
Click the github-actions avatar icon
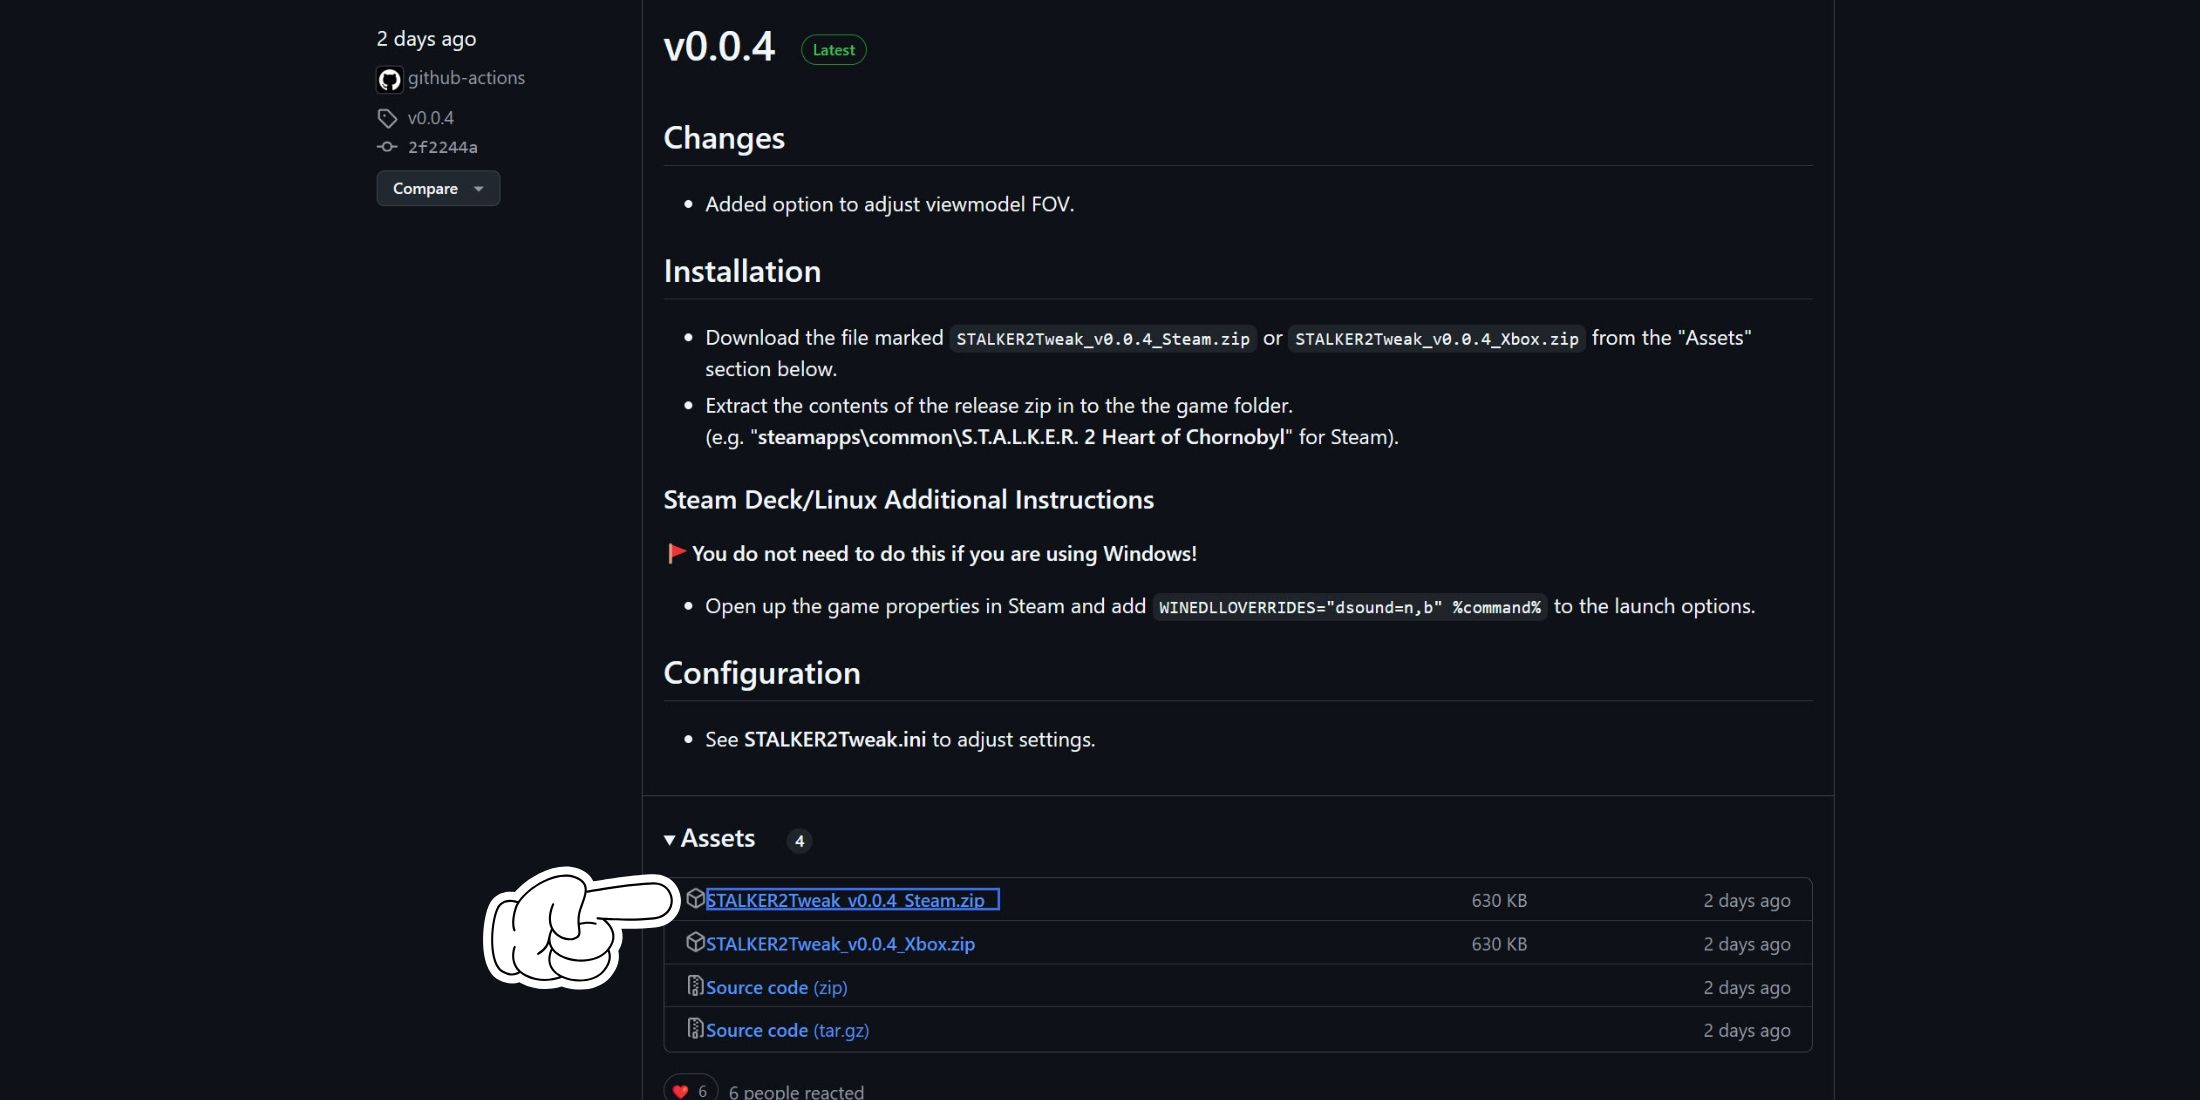click(389, 79)
